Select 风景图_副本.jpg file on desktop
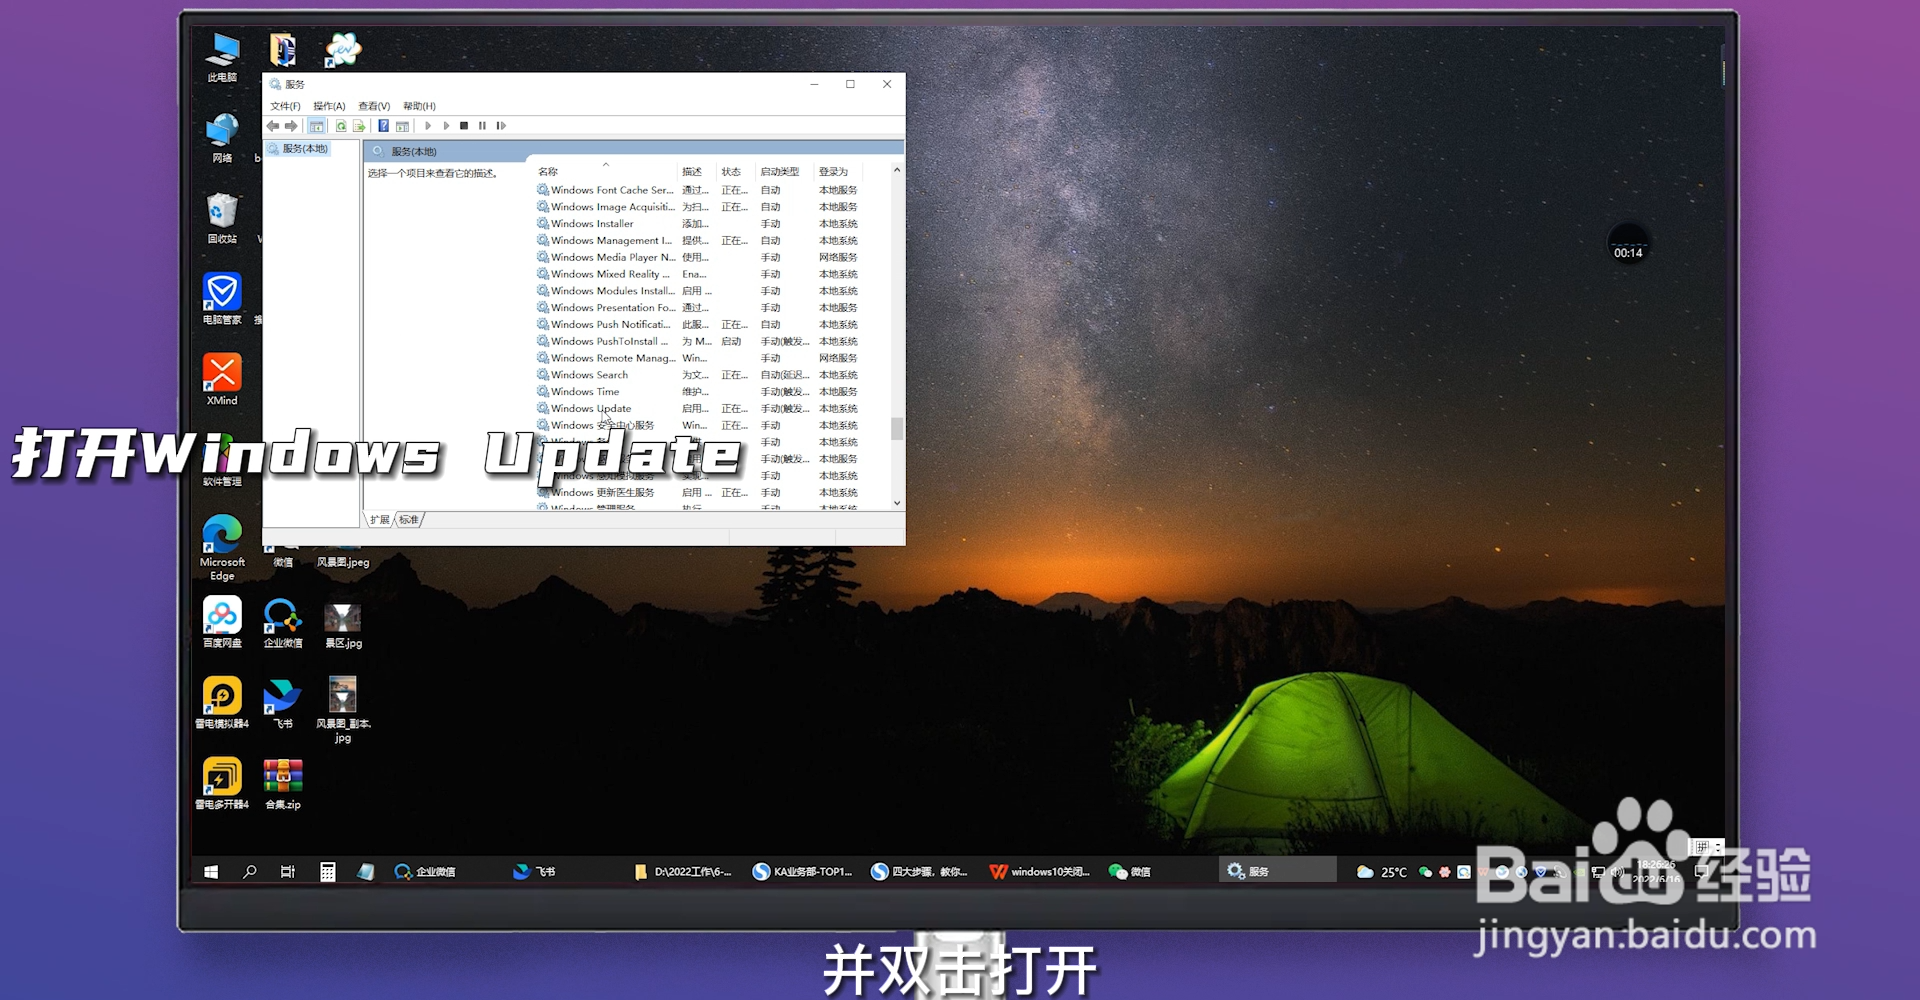 (343, 709)
